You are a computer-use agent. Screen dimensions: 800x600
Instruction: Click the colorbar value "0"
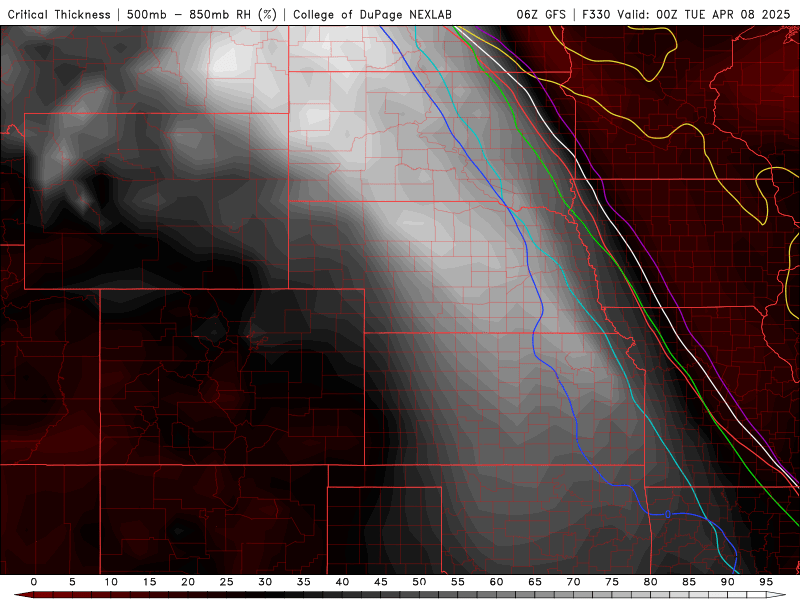[x=34, y=582]
